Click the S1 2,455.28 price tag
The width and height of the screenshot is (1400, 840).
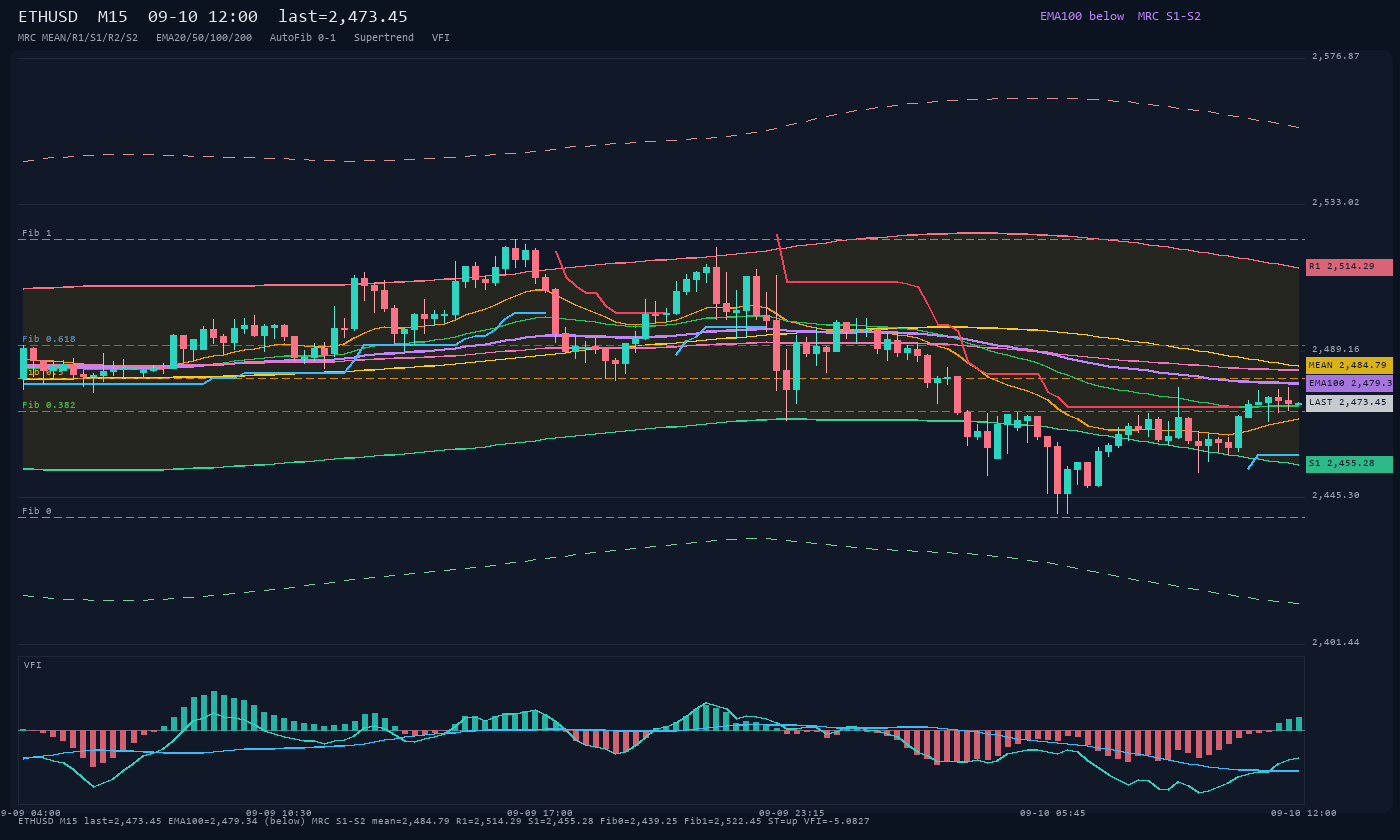coord(1349,464)
